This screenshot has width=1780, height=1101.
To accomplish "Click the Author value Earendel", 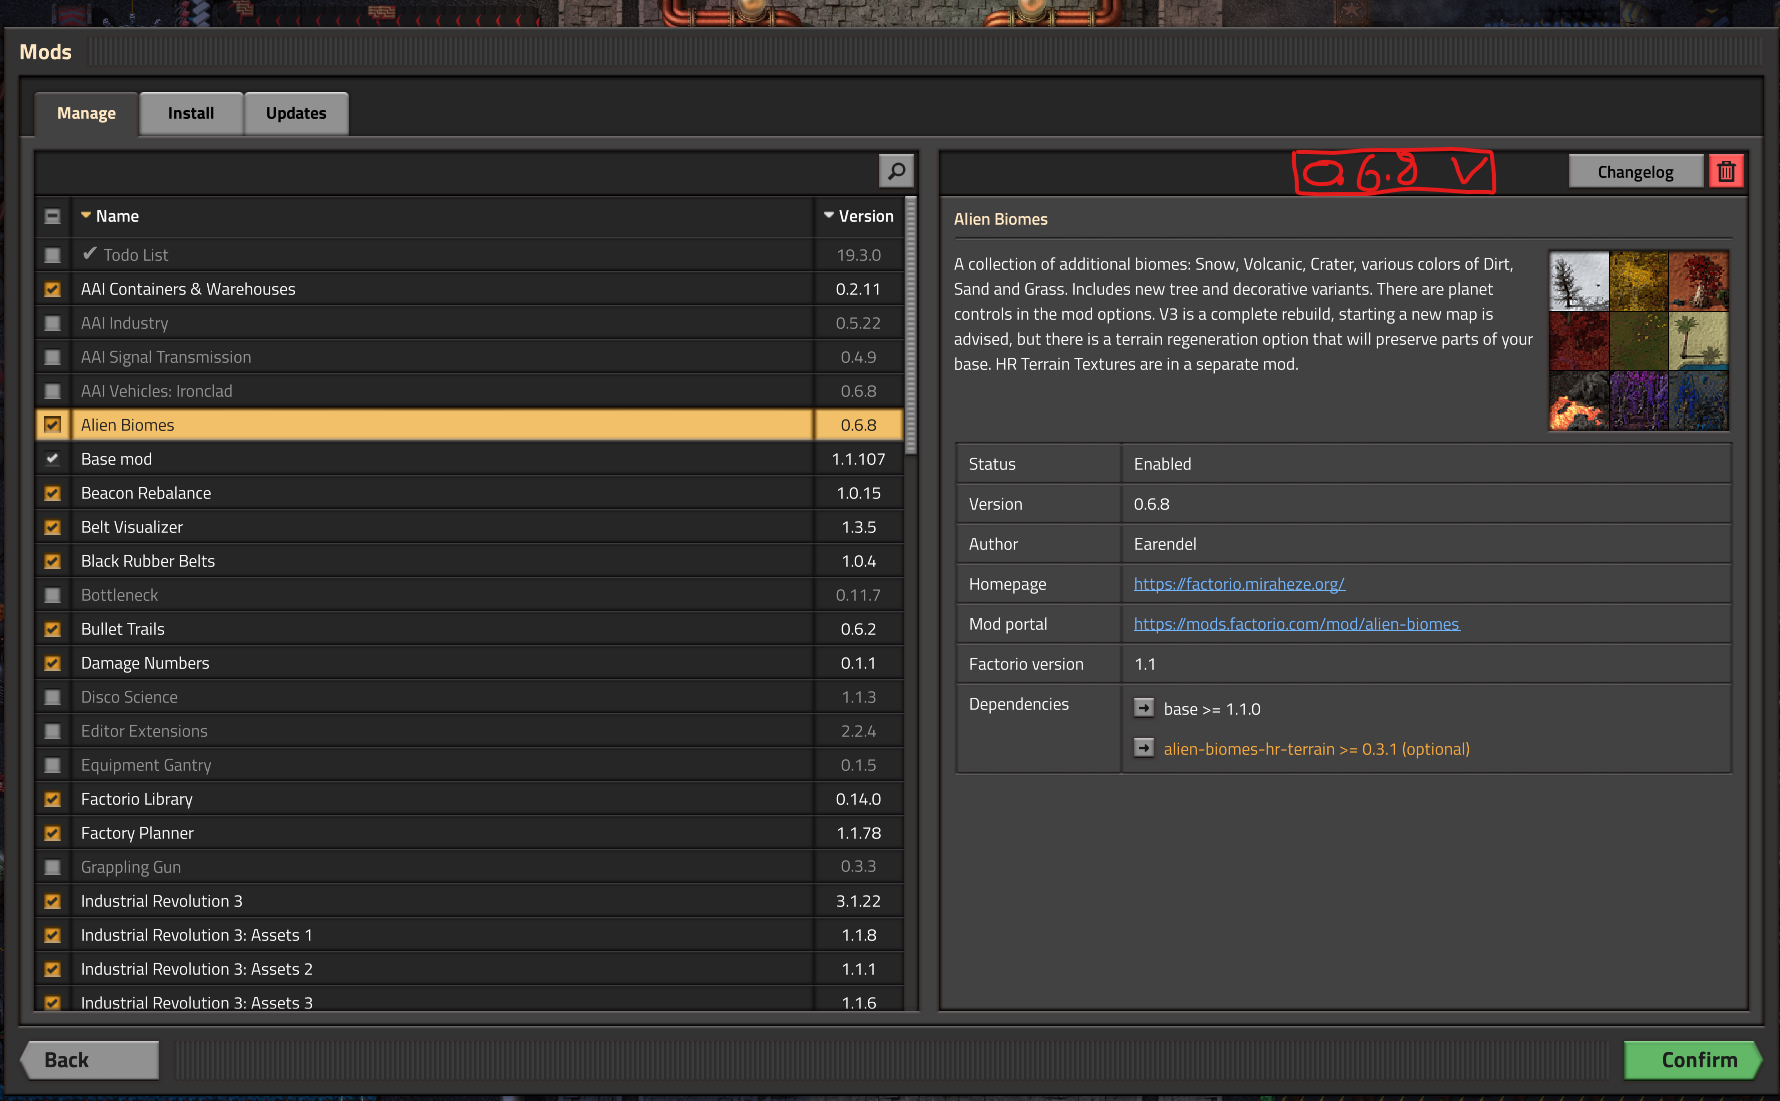I will pos(1165,544).
